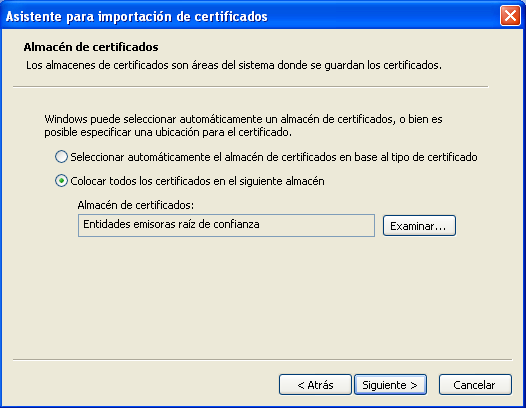Click the "Almacén de certificados:" field label
526x408 pixels.
tap(136, 205)
